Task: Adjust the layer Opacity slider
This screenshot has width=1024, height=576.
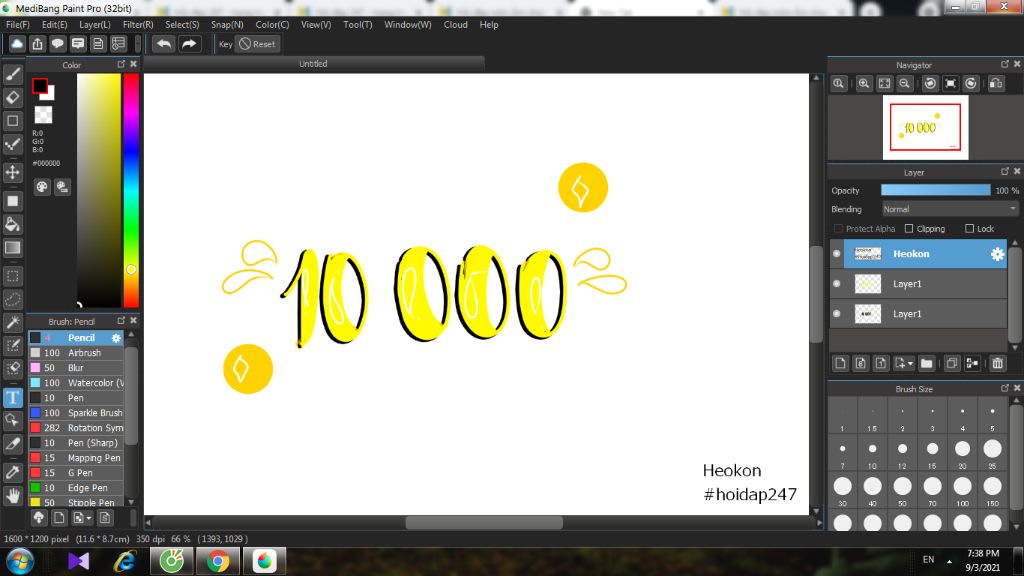Action: pyautogui.click(x=935, y=190)
